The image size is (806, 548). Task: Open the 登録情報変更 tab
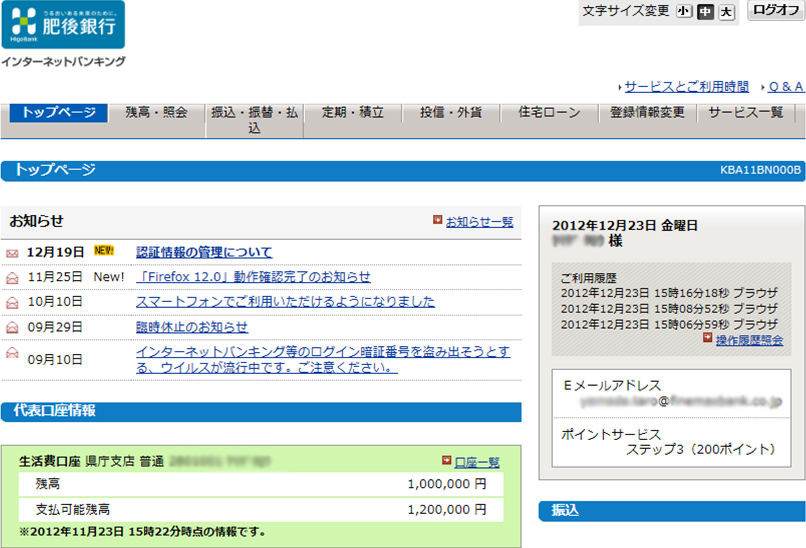click(647, 113)
